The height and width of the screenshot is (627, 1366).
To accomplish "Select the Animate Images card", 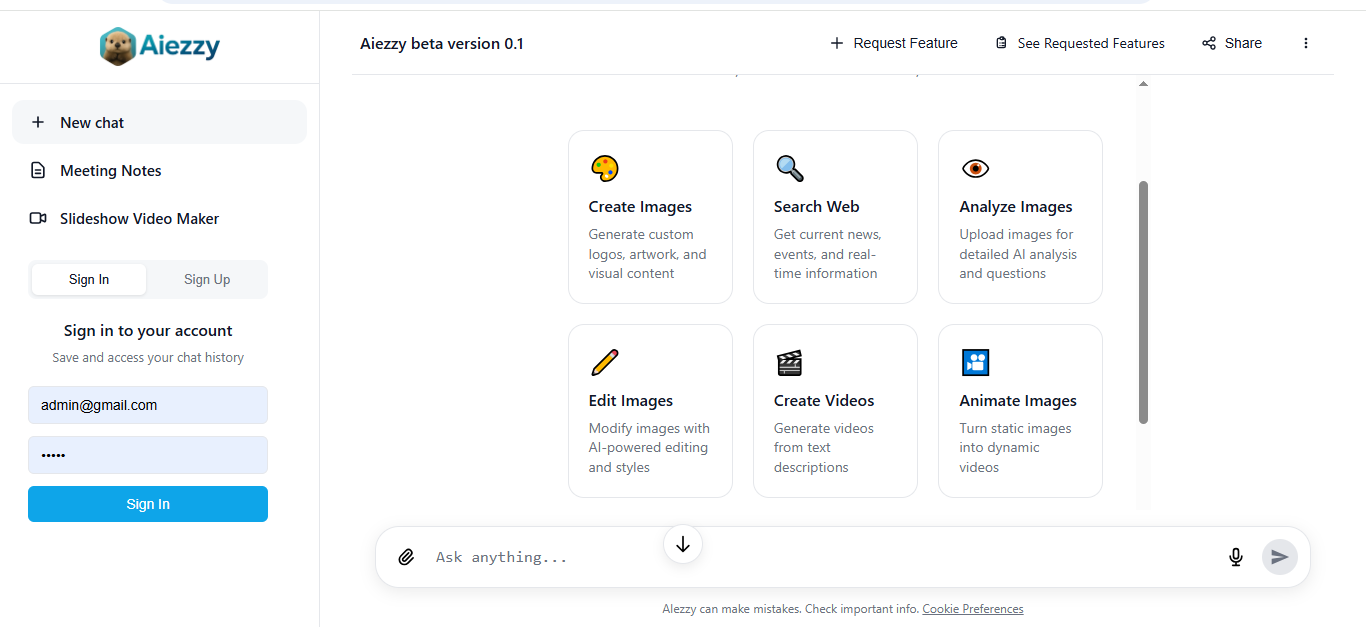I will 1020,411.
